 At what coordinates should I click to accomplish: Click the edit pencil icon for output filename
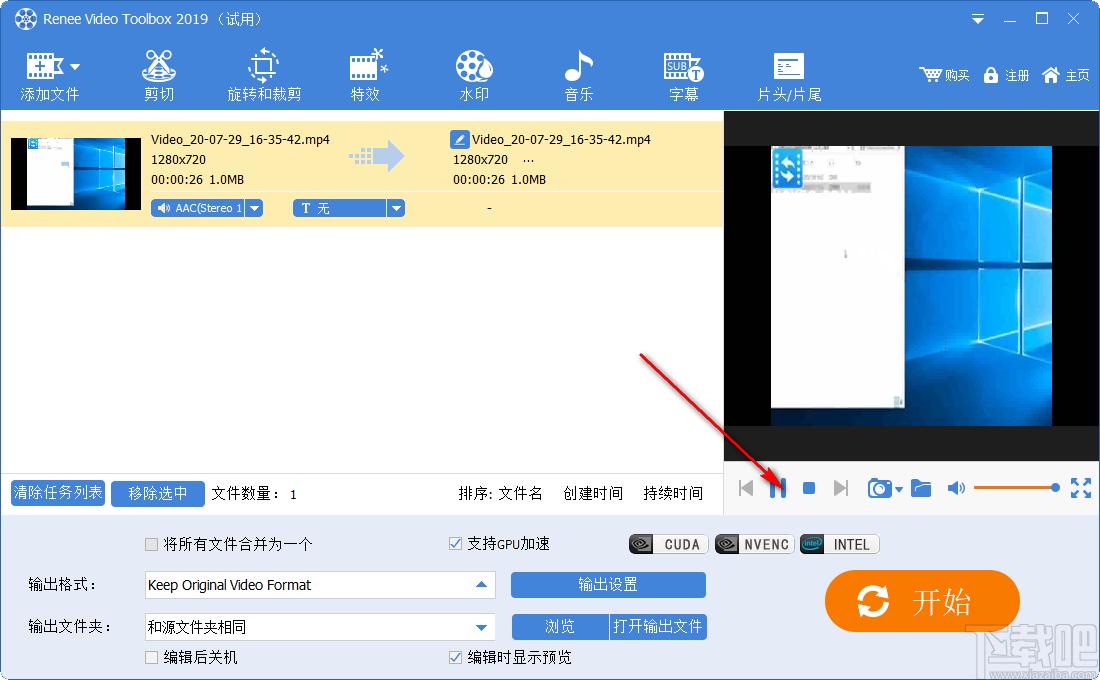[x=459, y=139]
